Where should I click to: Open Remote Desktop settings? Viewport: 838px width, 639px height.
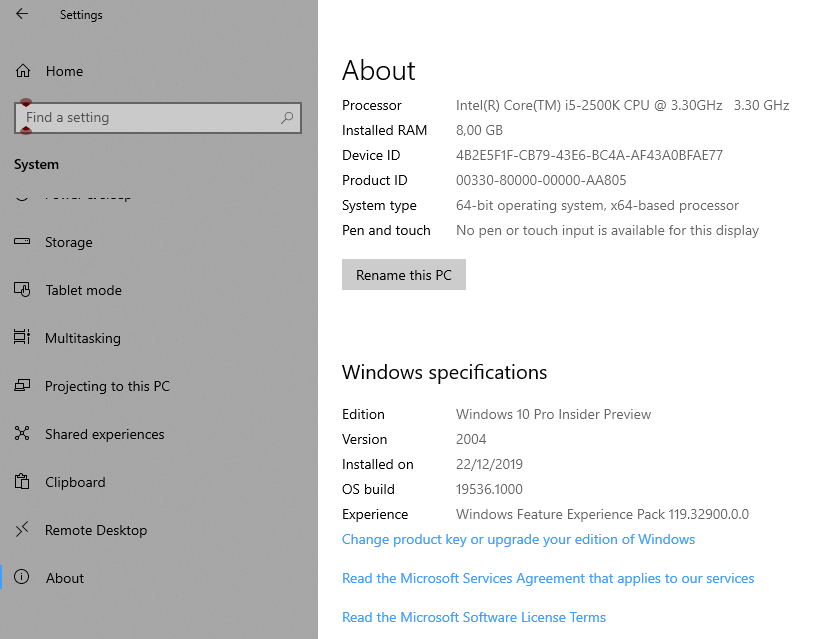pos(159,530)
